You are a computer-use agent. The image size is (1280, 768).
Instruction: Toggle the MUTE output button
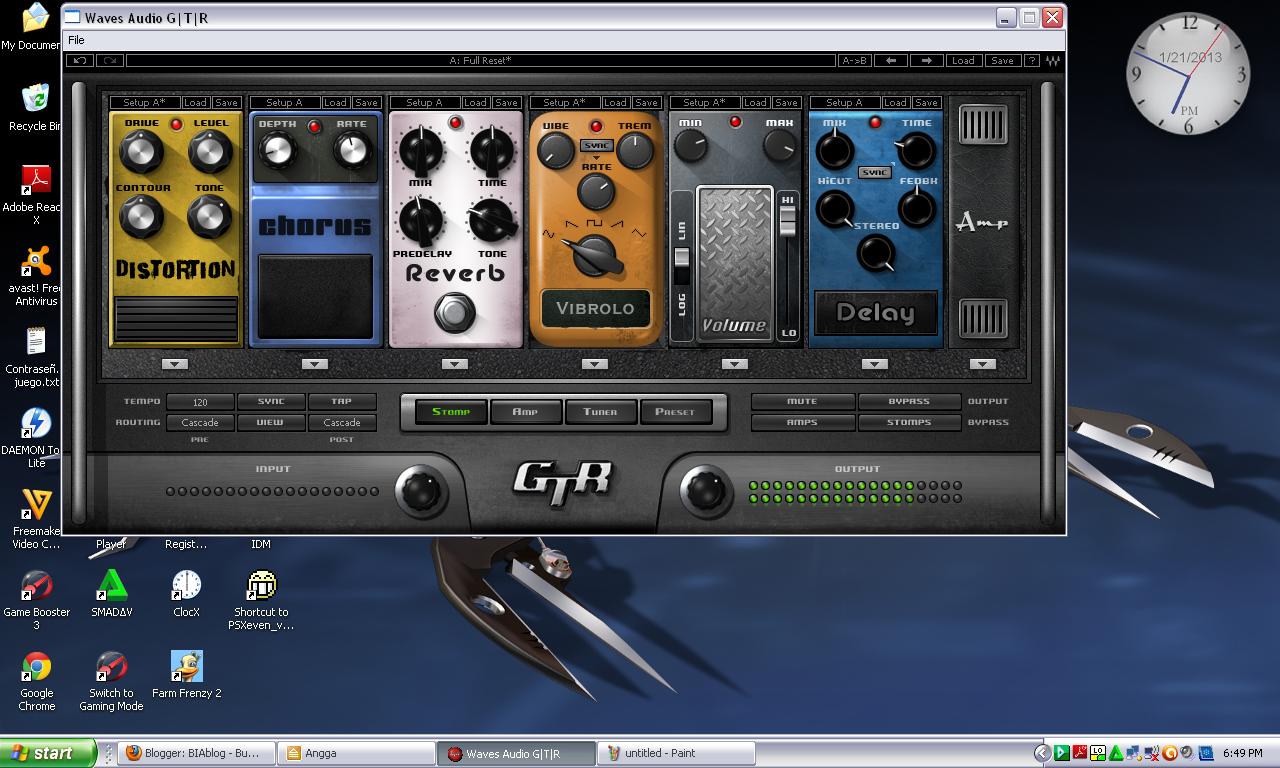click(802, 401)
